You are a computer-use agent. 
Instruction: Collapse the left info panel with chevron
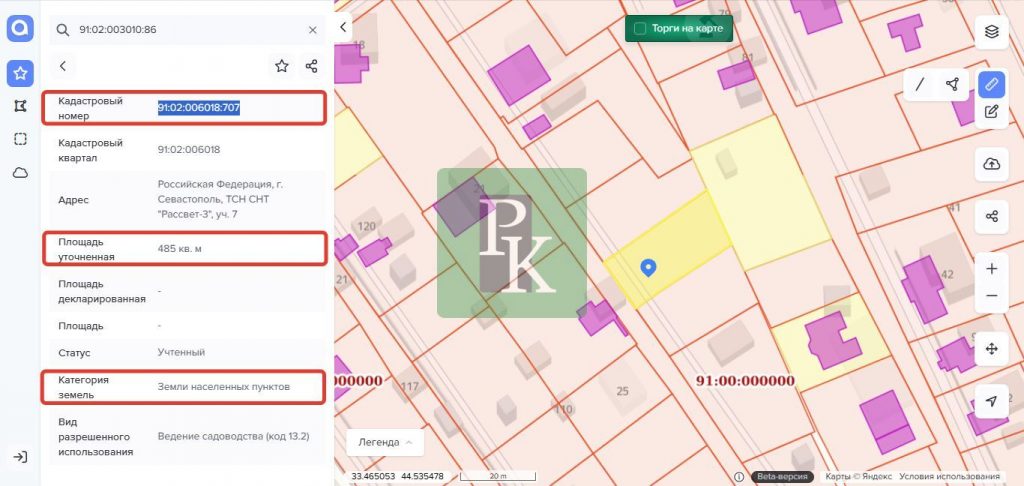pyautogui.click(x=344, y=27)
